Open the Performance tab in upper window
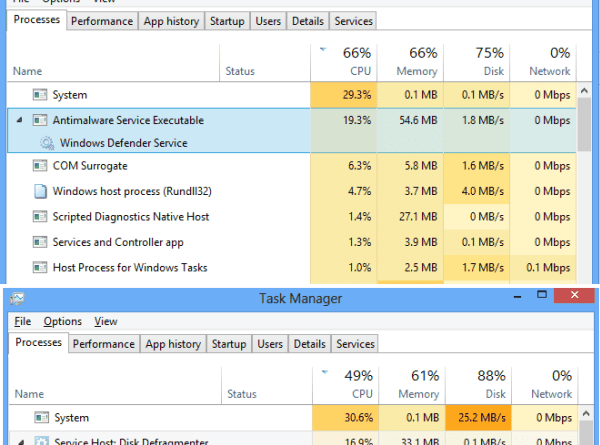 [102, 21]
